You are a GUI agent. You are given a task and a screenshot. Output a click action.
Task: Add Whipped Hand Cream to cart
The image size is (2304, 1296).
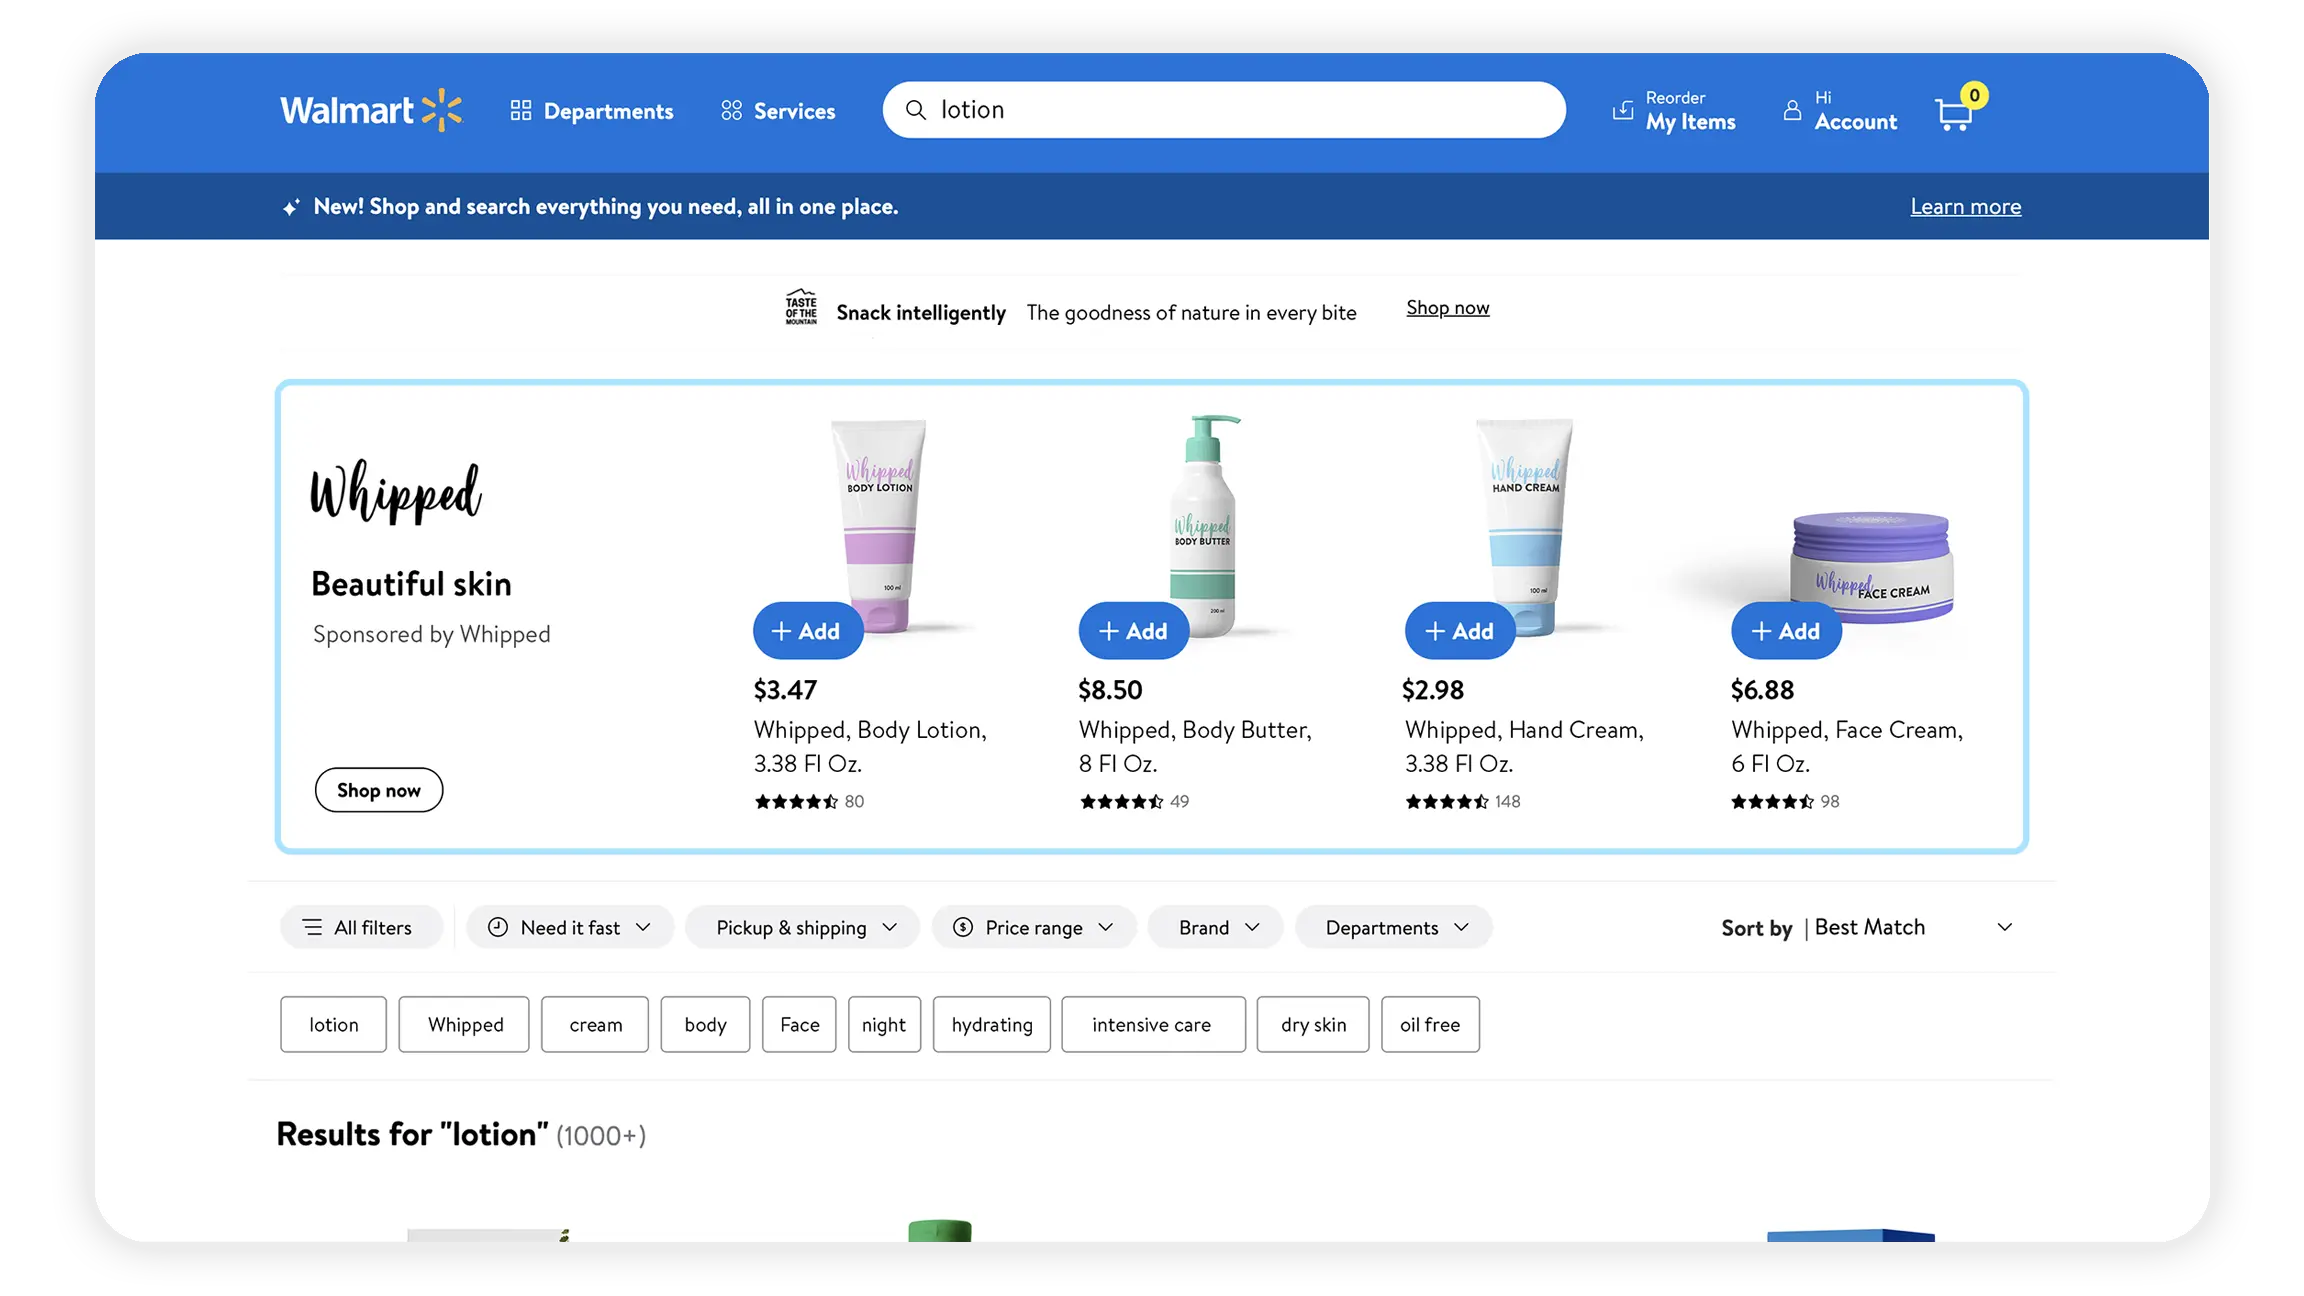[1459, 631]
